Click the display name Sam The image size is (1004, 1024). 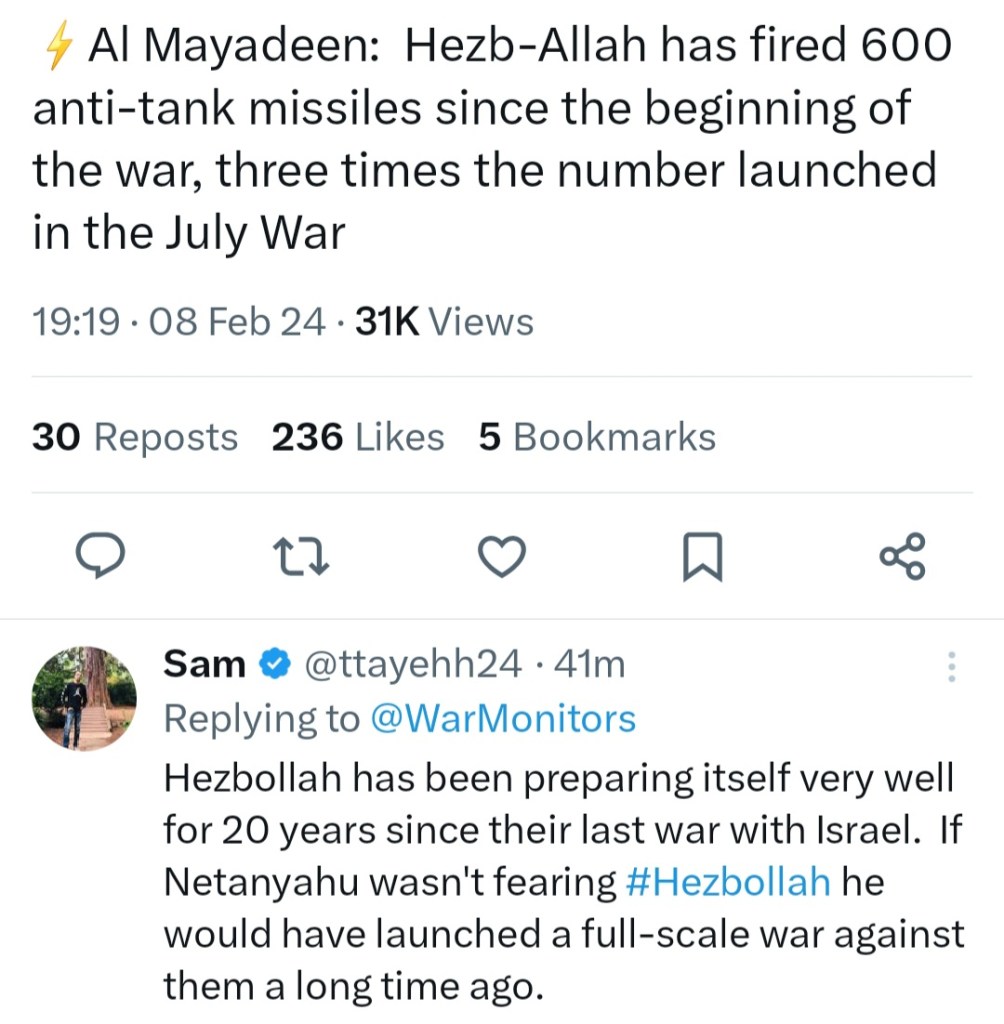(x=204, y=664)
